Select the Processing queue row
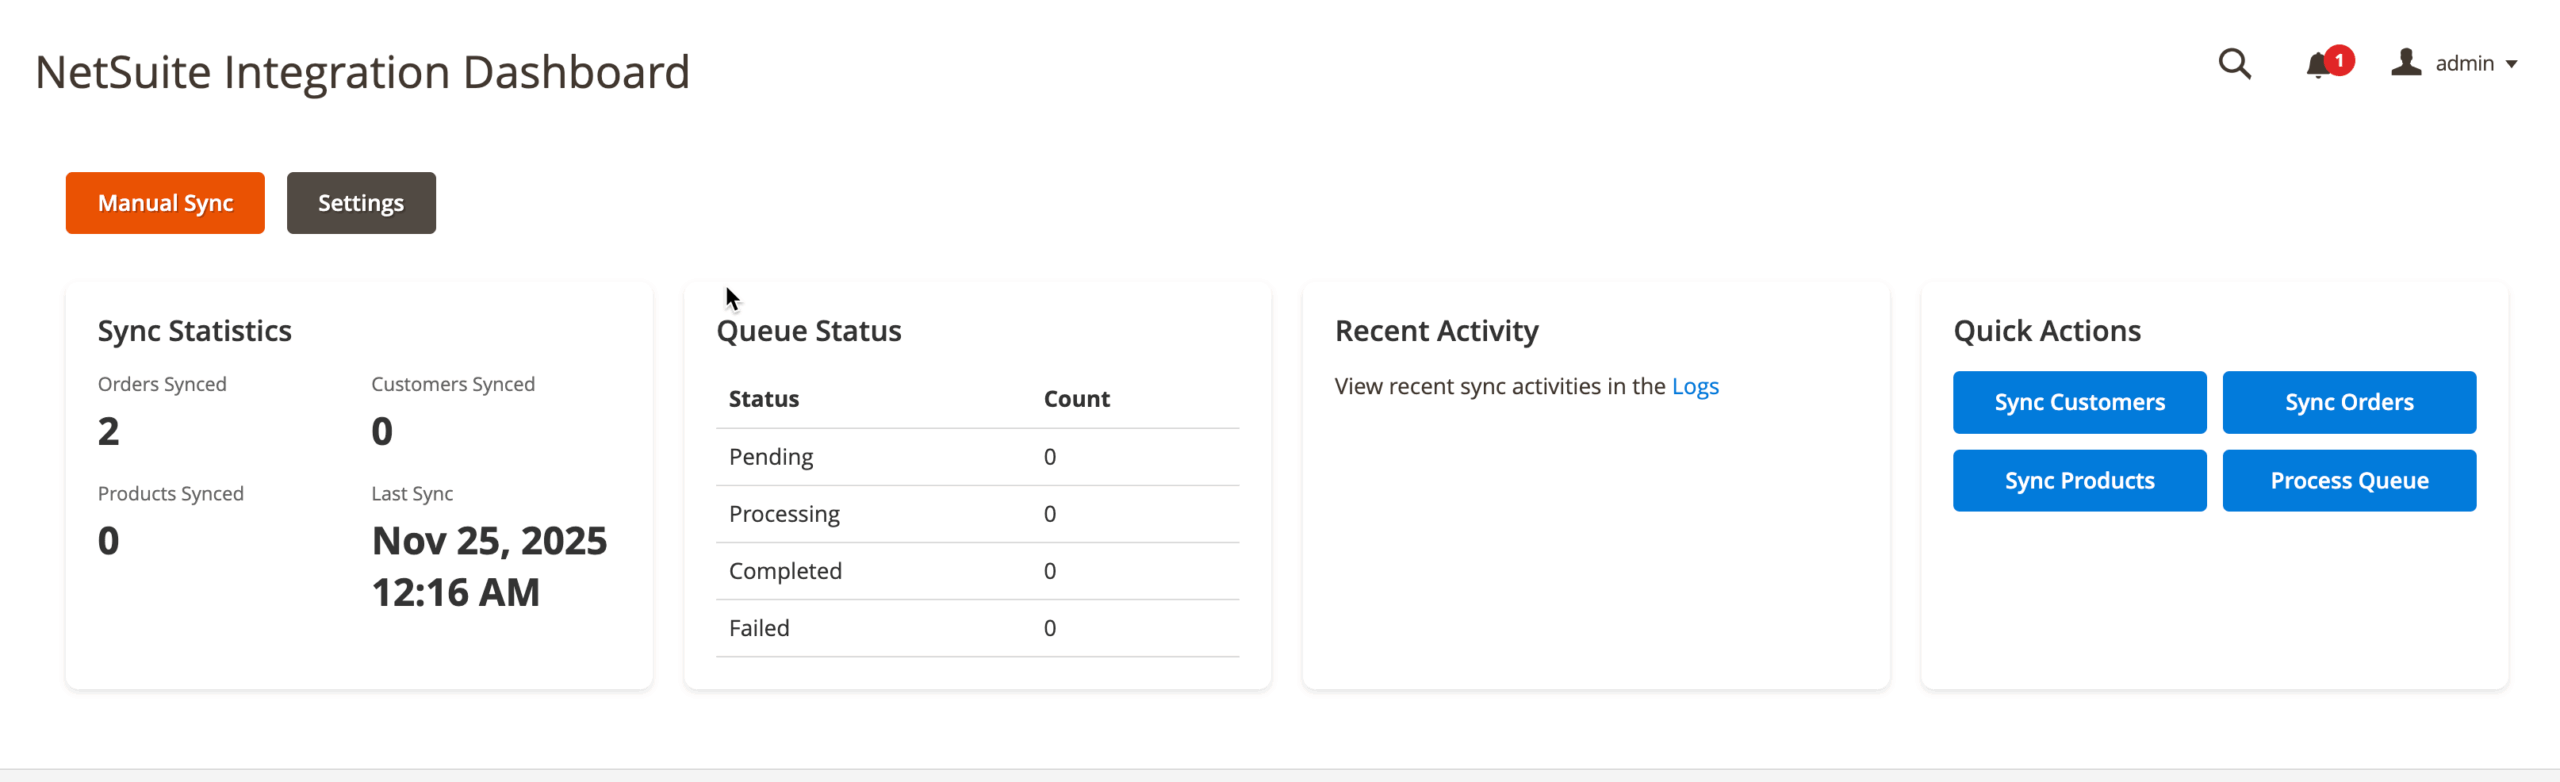Screen dimensions: 2560x782 coord(976,514)
